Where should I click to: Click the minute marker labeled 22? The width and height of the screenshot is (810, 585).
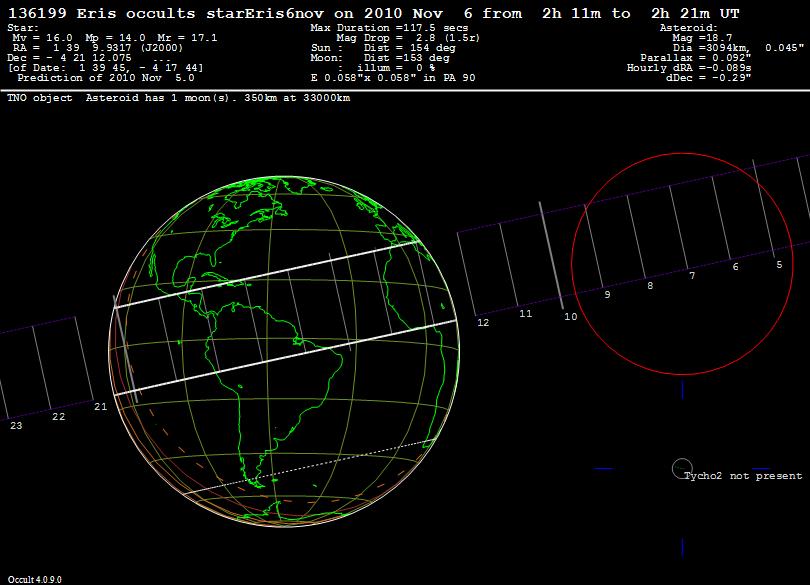click(x=59, y=417)
